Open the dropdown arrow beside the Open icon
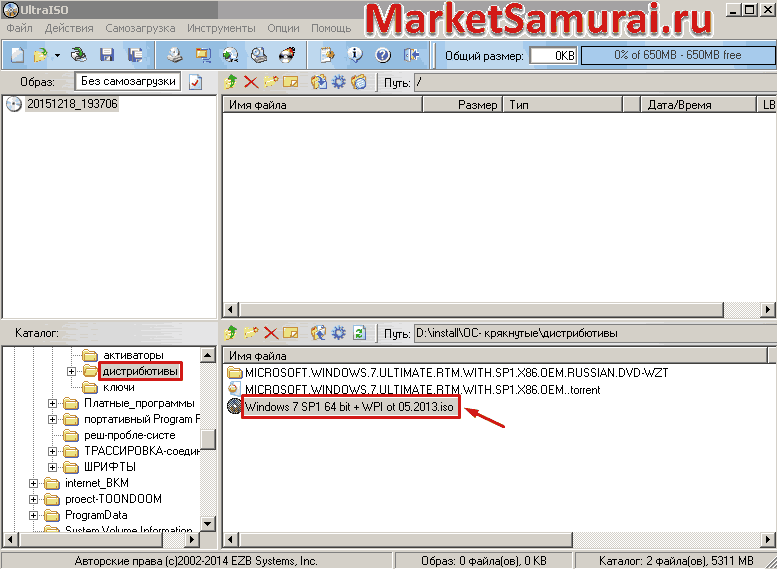Screen dimensions: 777x569 pos(57,56)
